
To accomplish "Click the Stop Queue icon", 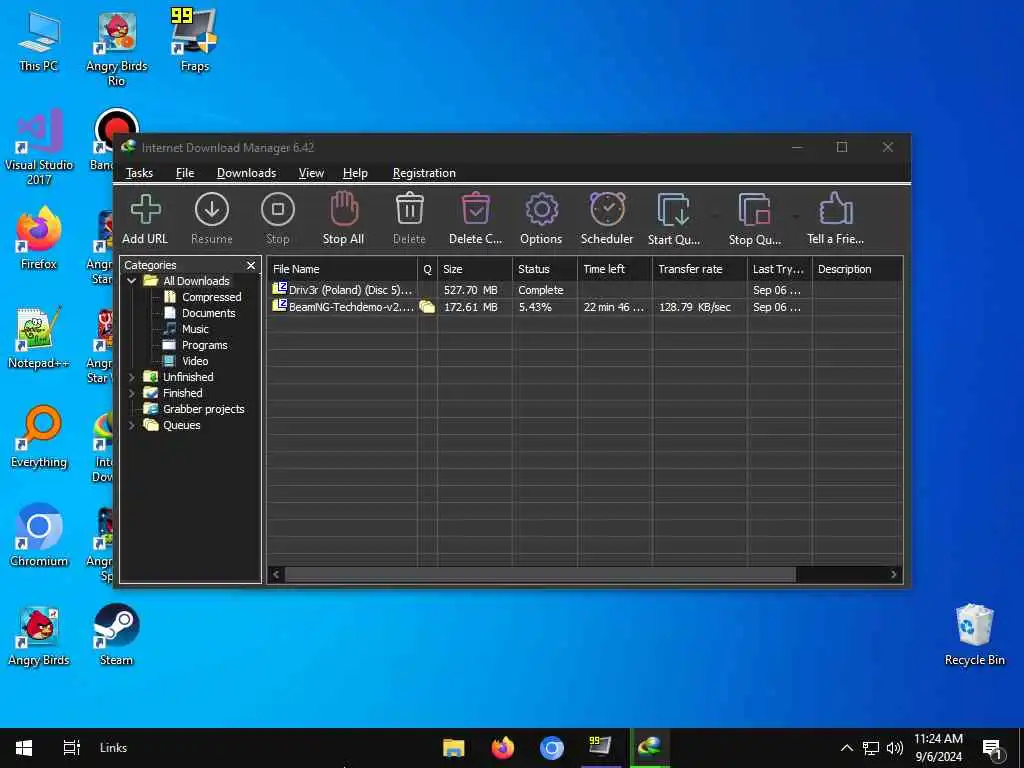I will [x=754, y=218].
